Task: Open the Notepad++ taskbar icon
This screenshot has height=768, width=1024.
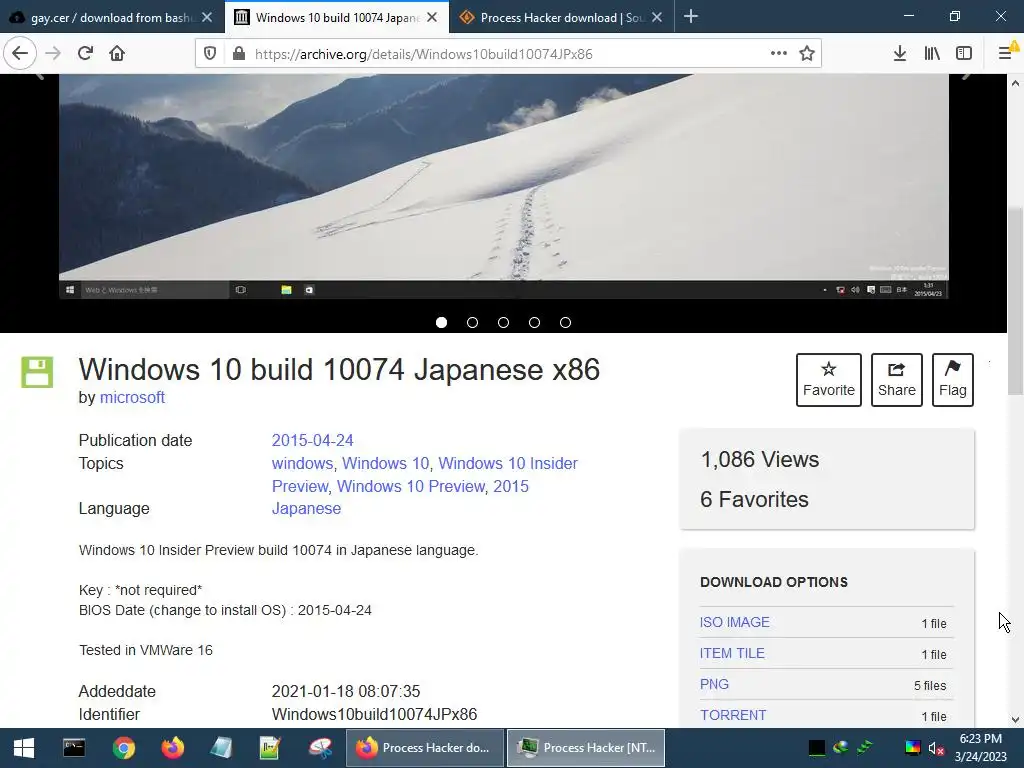Action: pyautogui.click(x=270, y=748)
